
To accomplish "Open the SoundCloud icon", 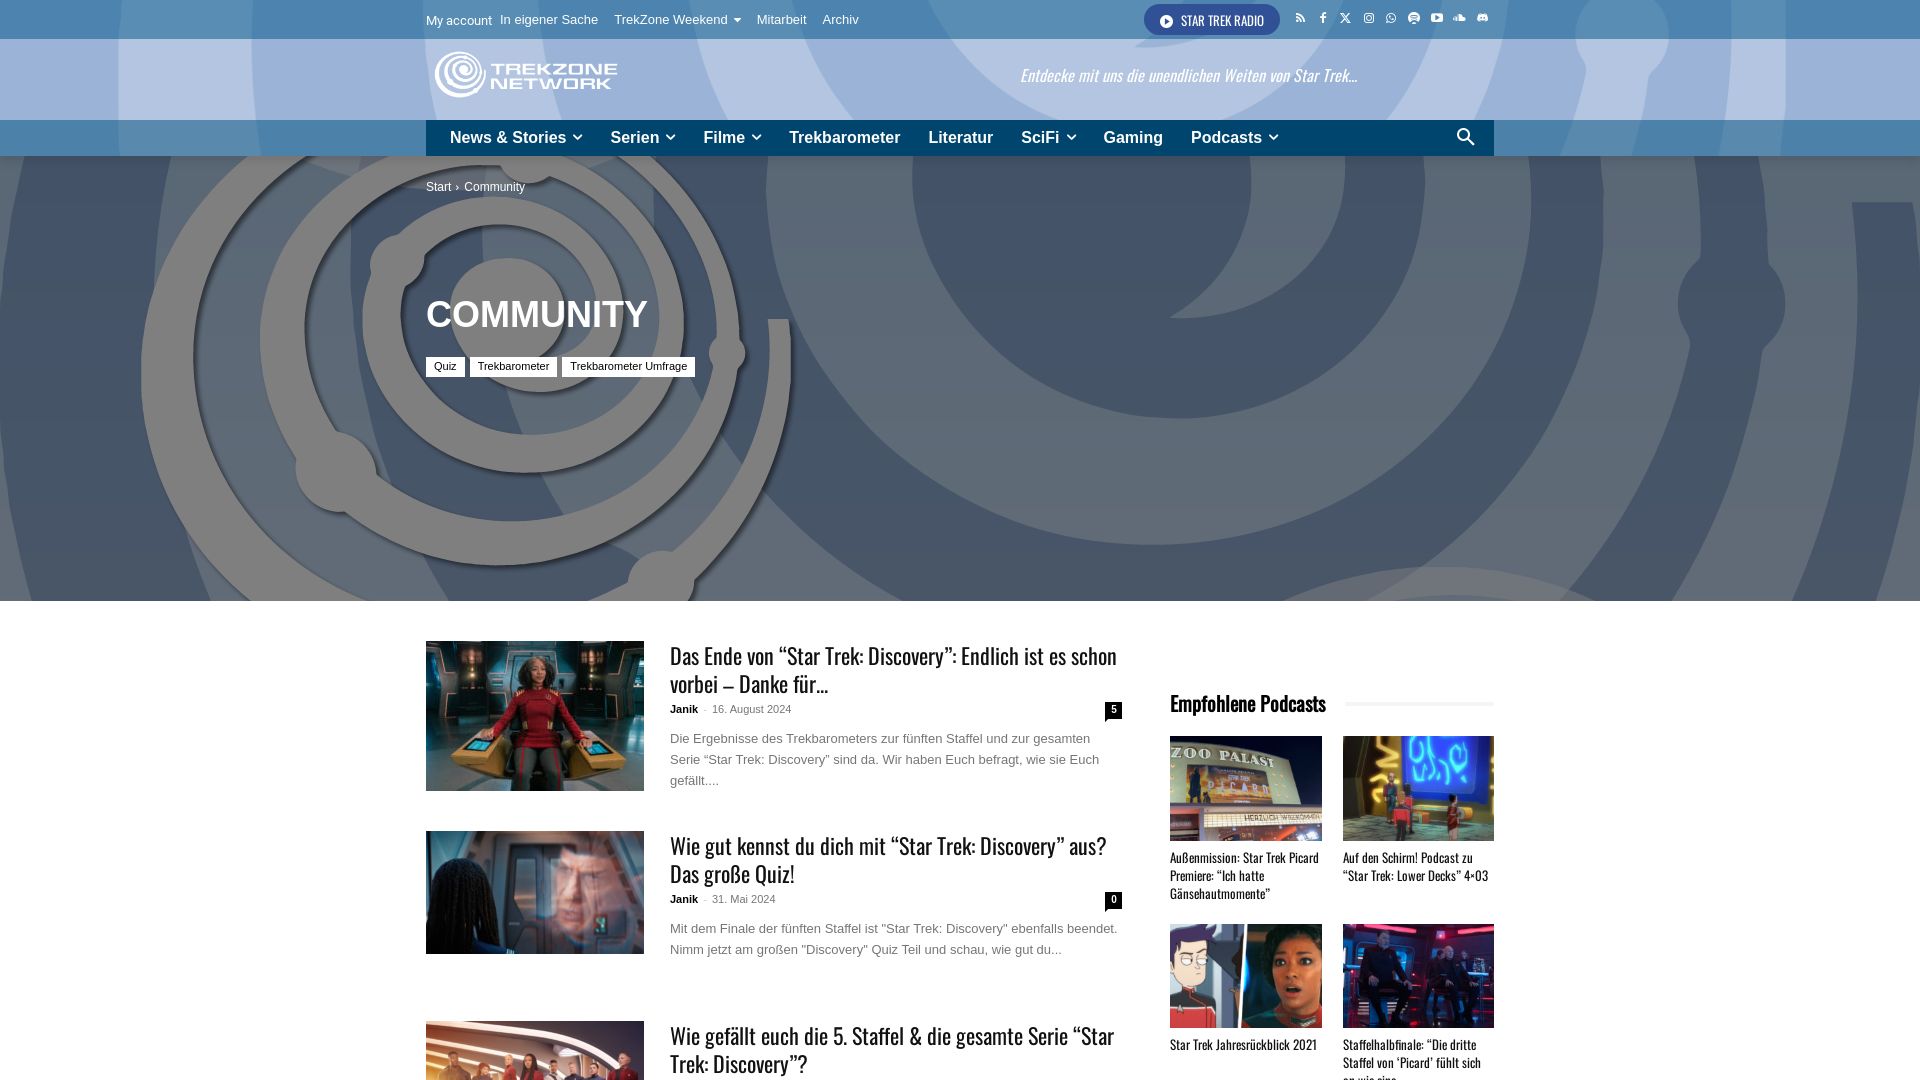I will click(1460, 18).
